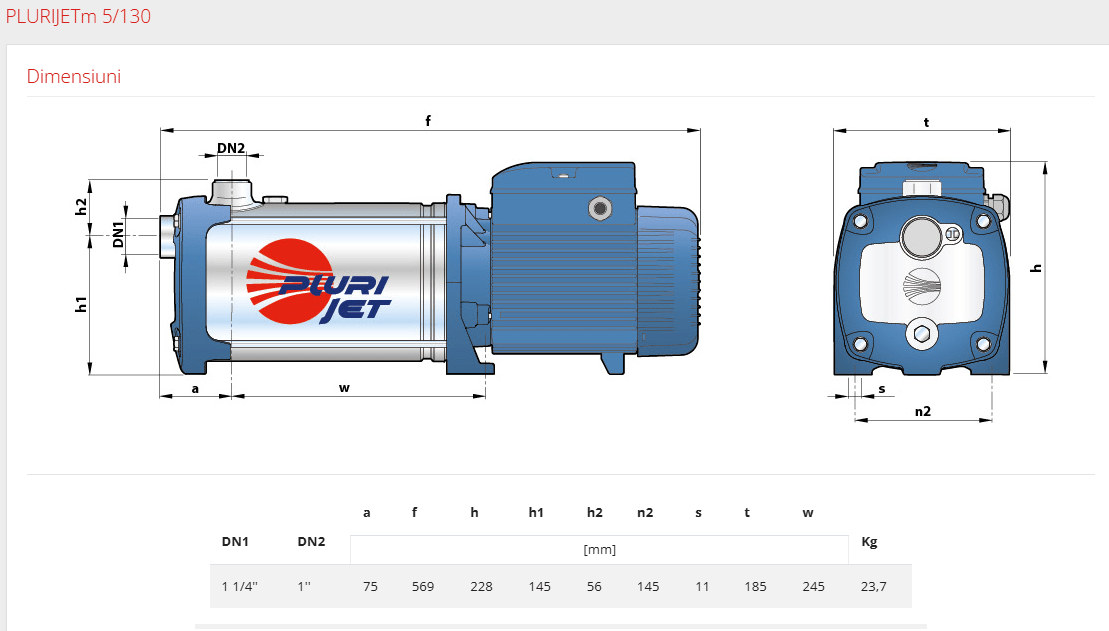Click the 569 value in the table

coord(423,586)
